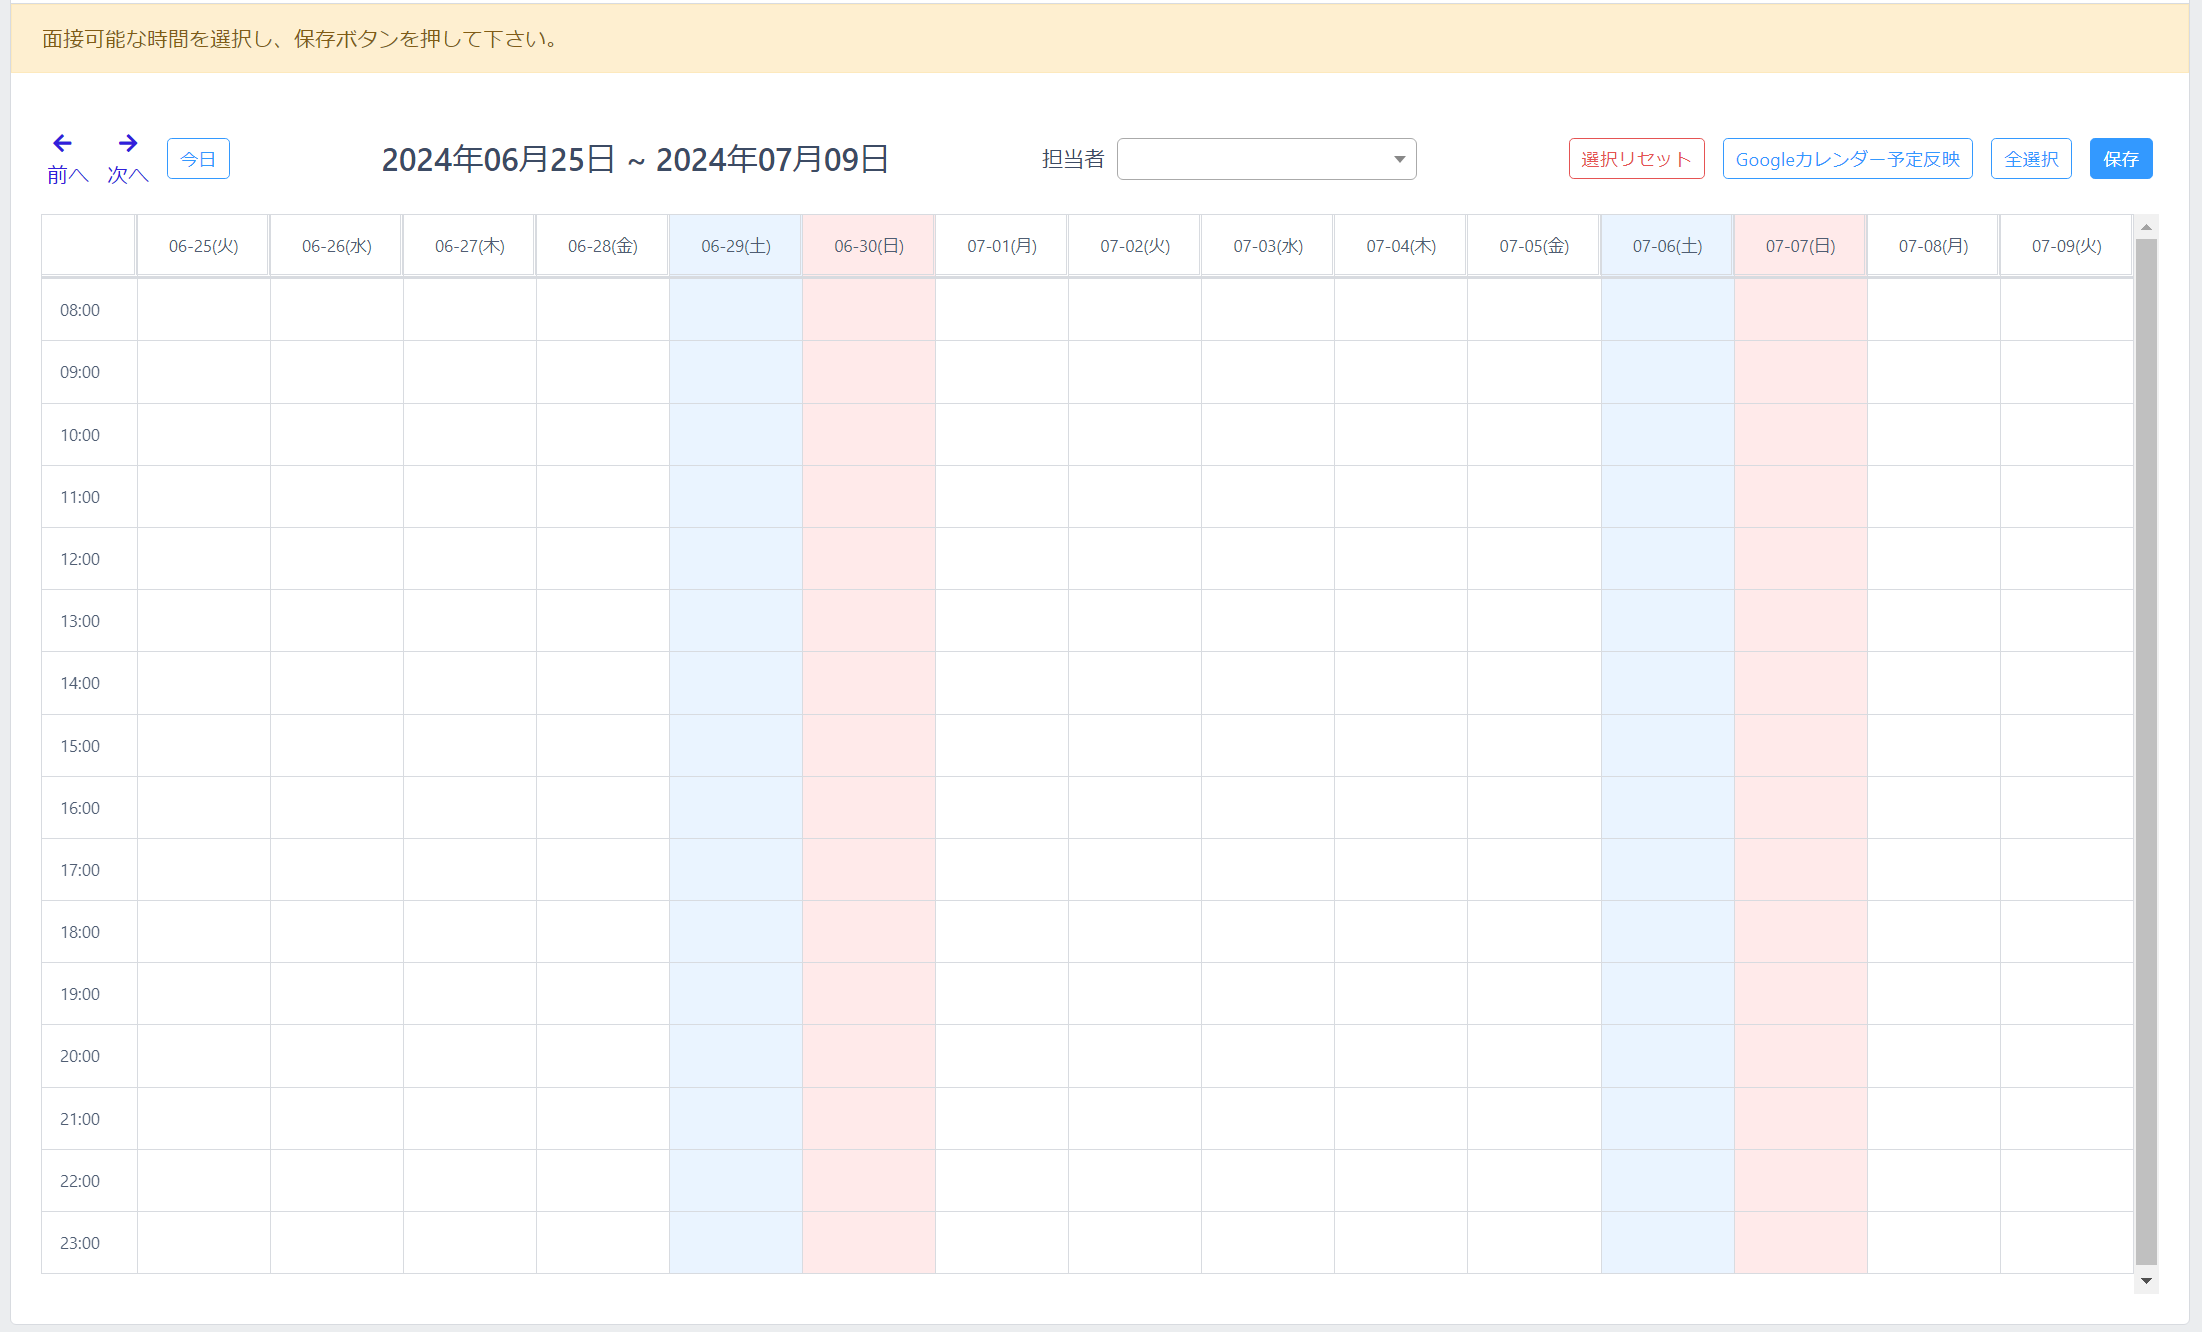Select the 06-29(土) column header
Viewport: 2202px width, 1332px height.
tap(735, 246)
